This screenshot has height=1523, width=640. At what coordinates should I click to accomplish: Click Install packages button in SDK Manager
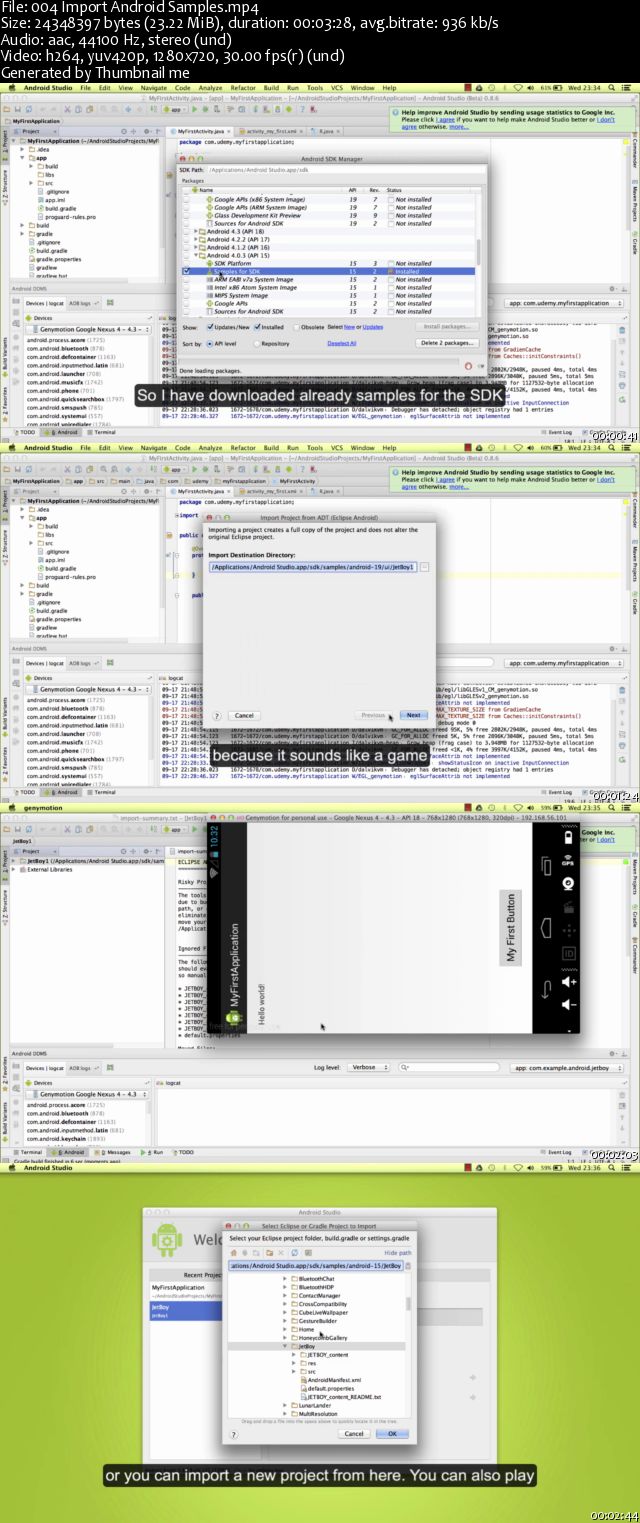coord(445,326)
